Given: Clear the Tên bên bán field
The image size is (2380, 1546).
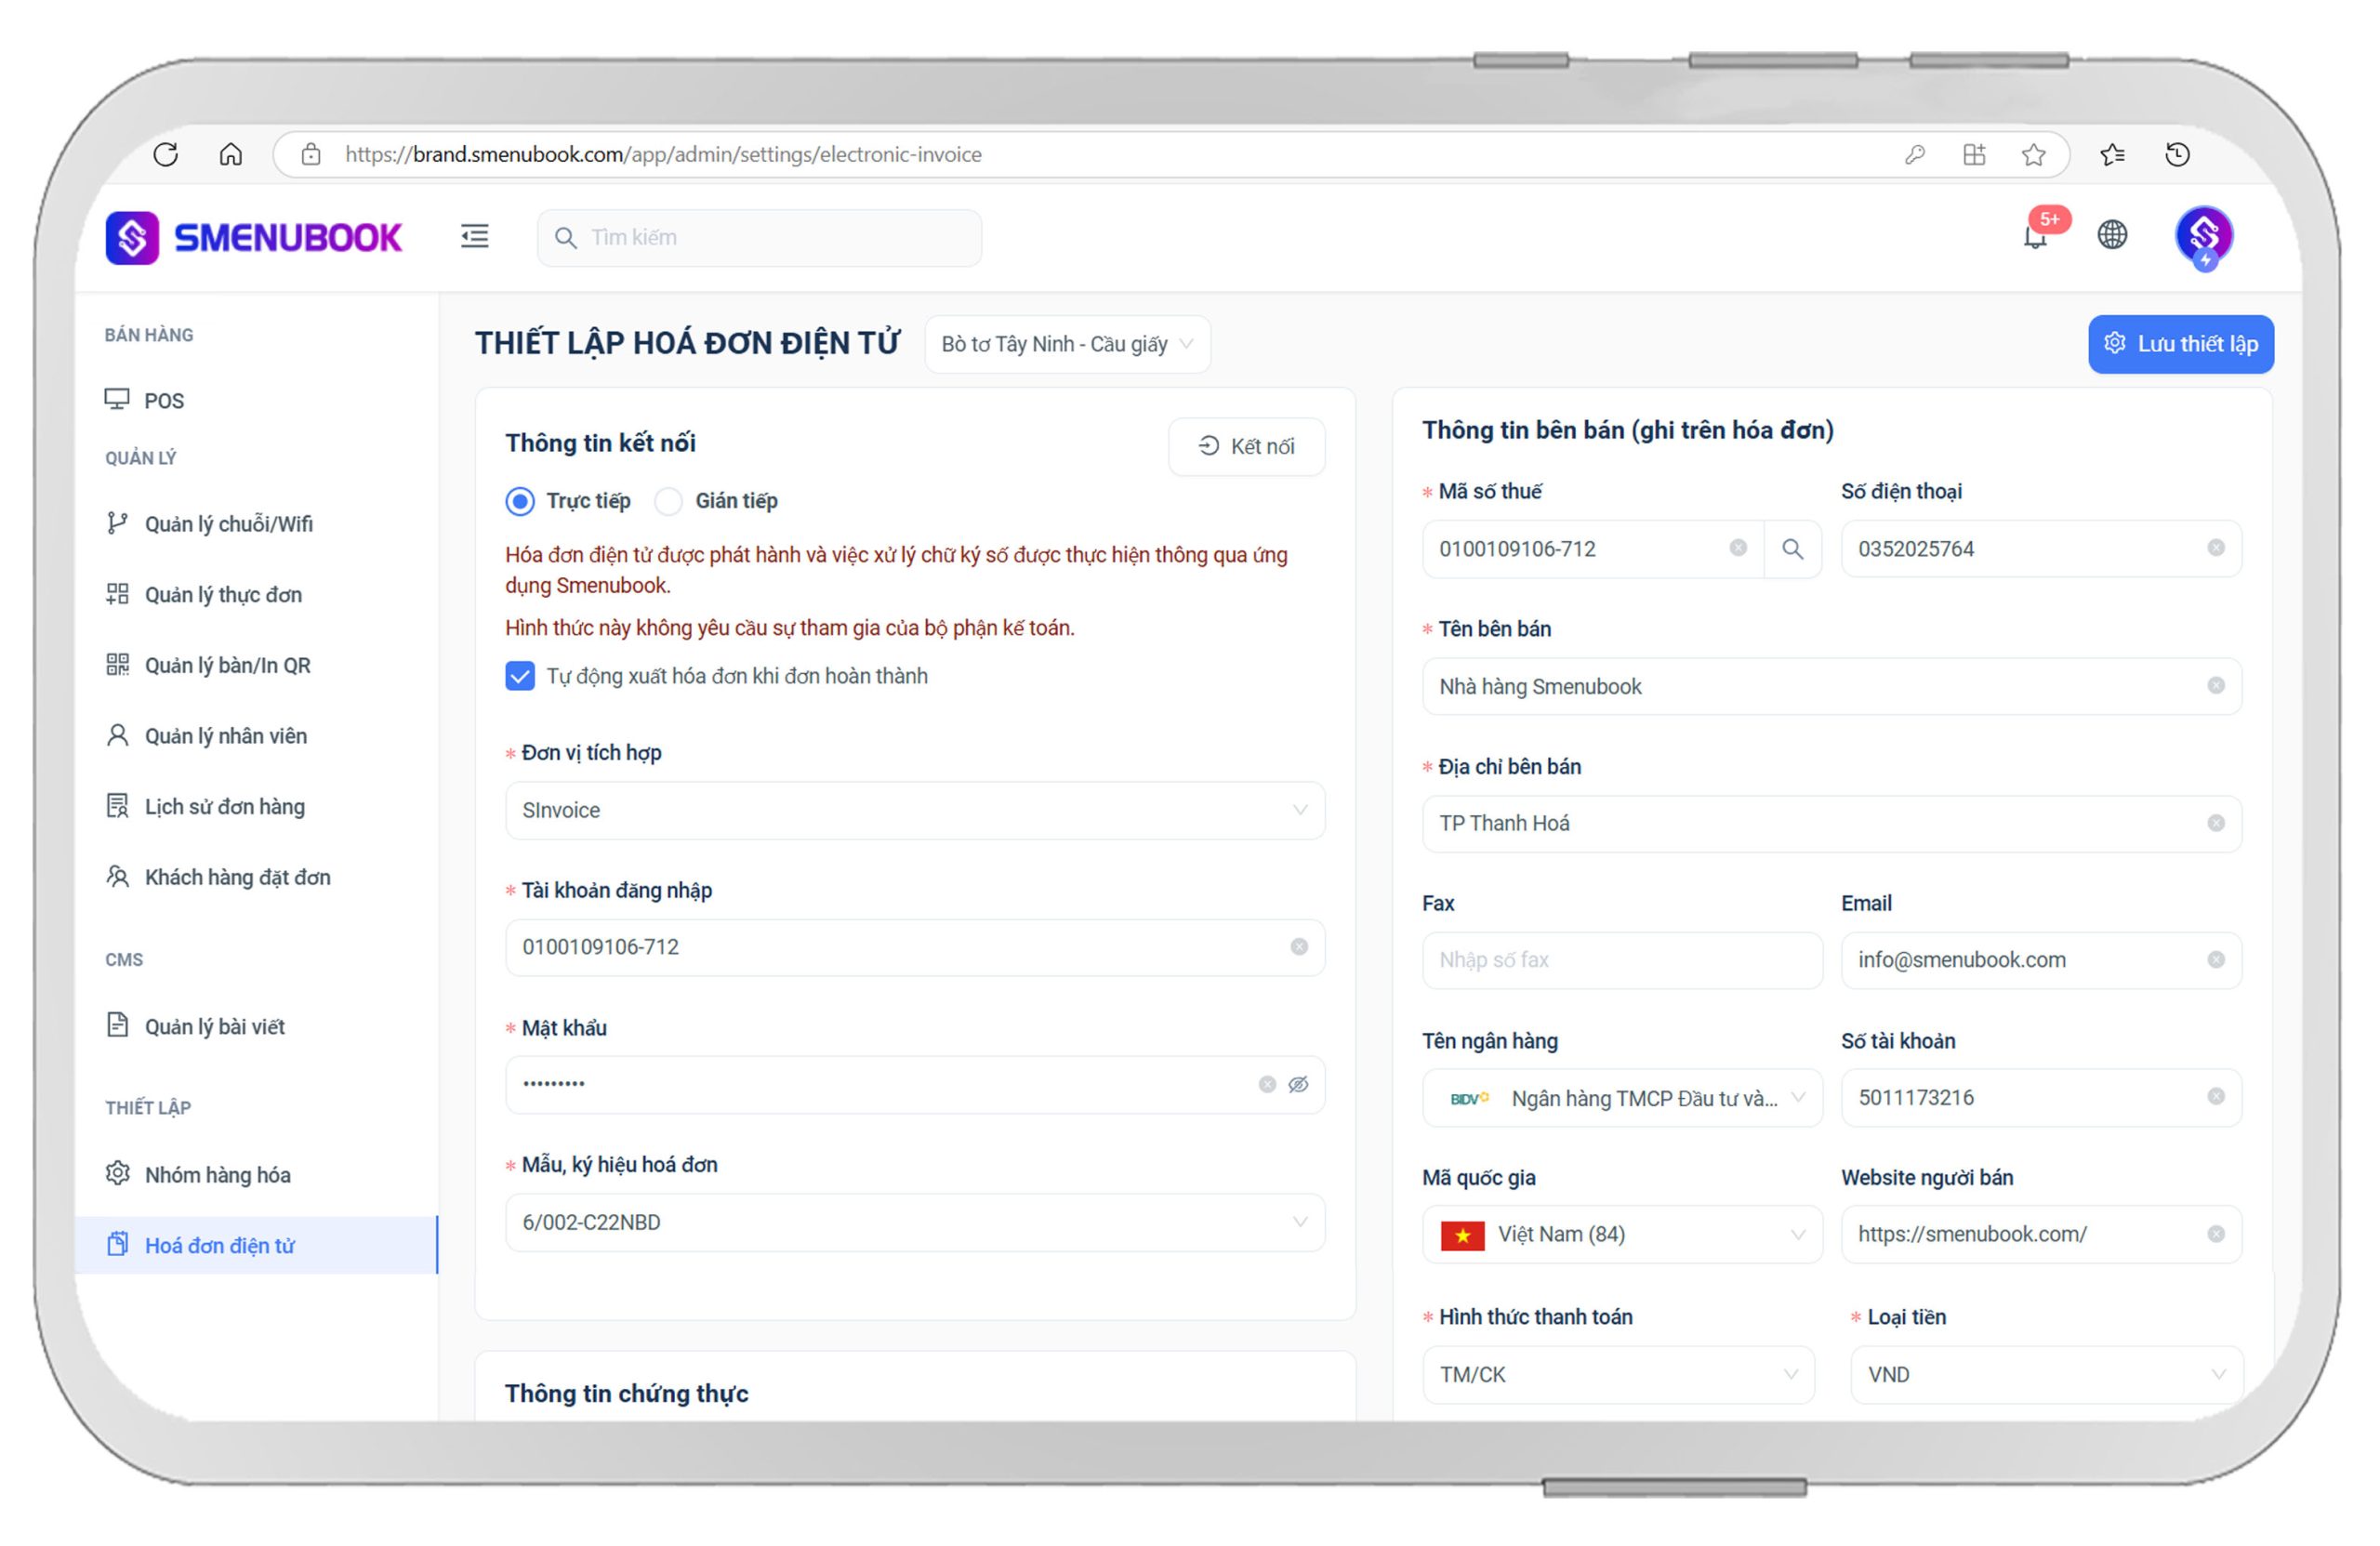Looking at the screenshot, I should coord(2215,686).
